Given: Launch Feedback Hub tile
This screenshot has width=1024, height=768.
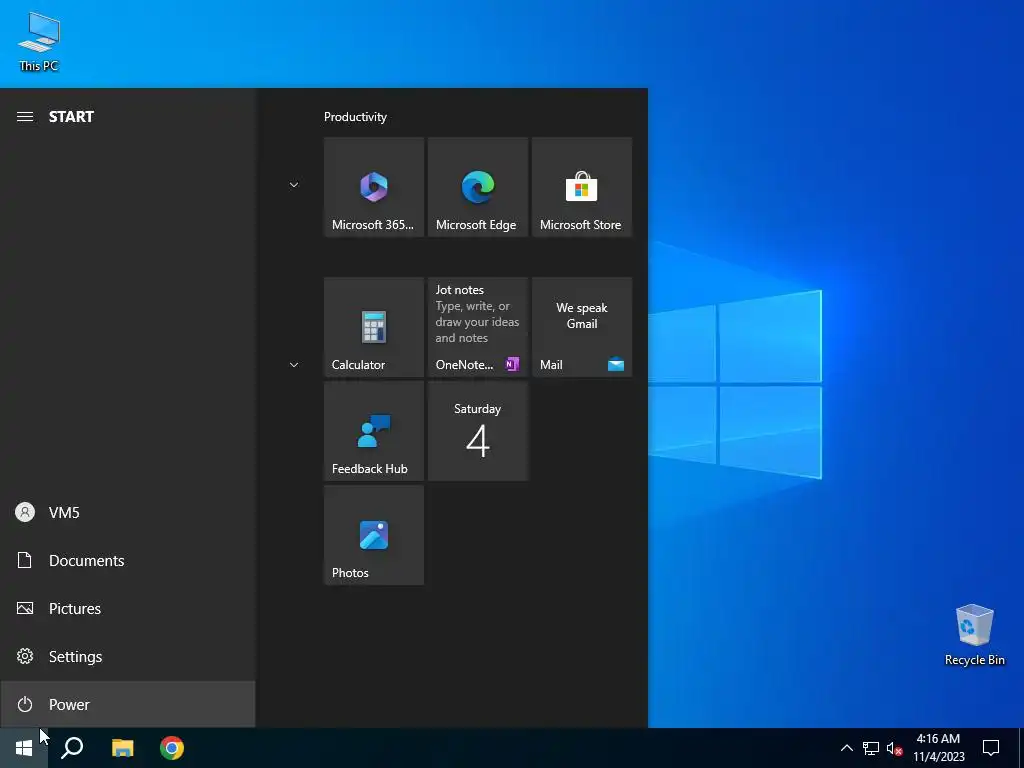Looking at the screenshot, I should 374,431.
